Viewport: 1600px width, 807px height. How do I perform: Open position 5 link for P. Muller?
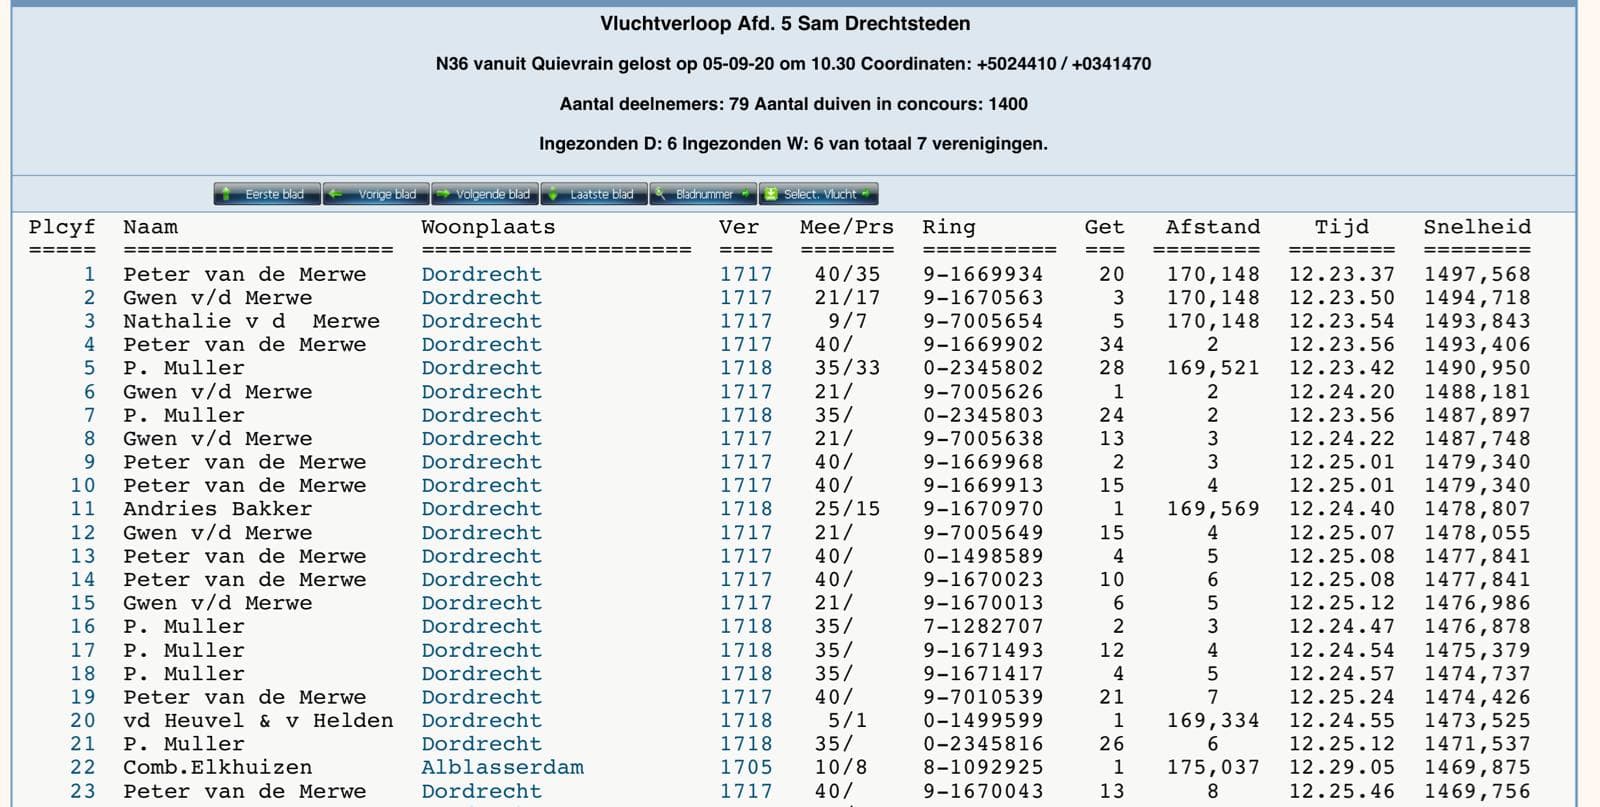click(89, 368)
